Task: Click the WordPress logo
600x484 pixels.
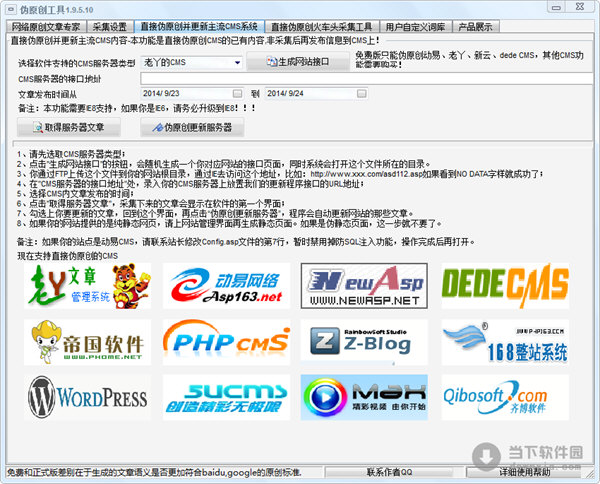Action: coord(88,398)
